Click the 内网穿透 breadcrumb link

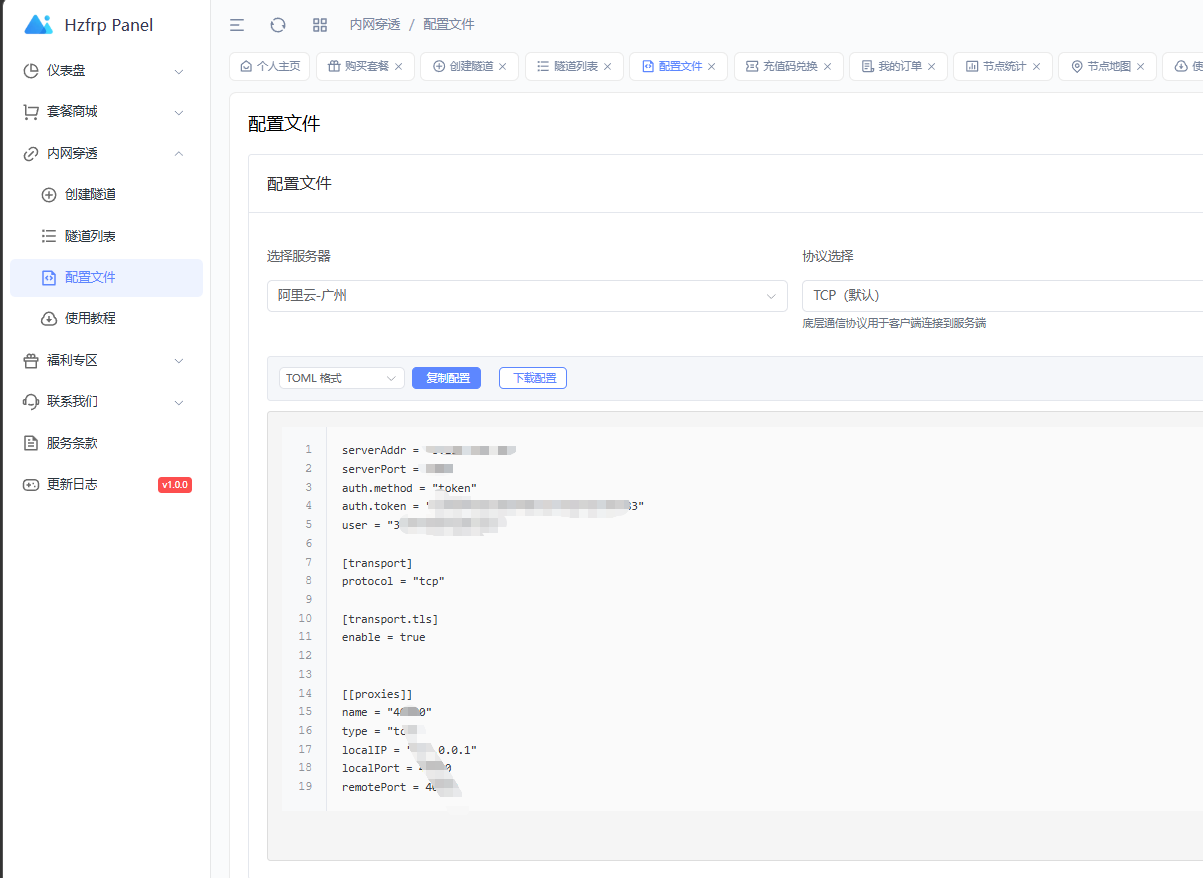coord(375,25)
